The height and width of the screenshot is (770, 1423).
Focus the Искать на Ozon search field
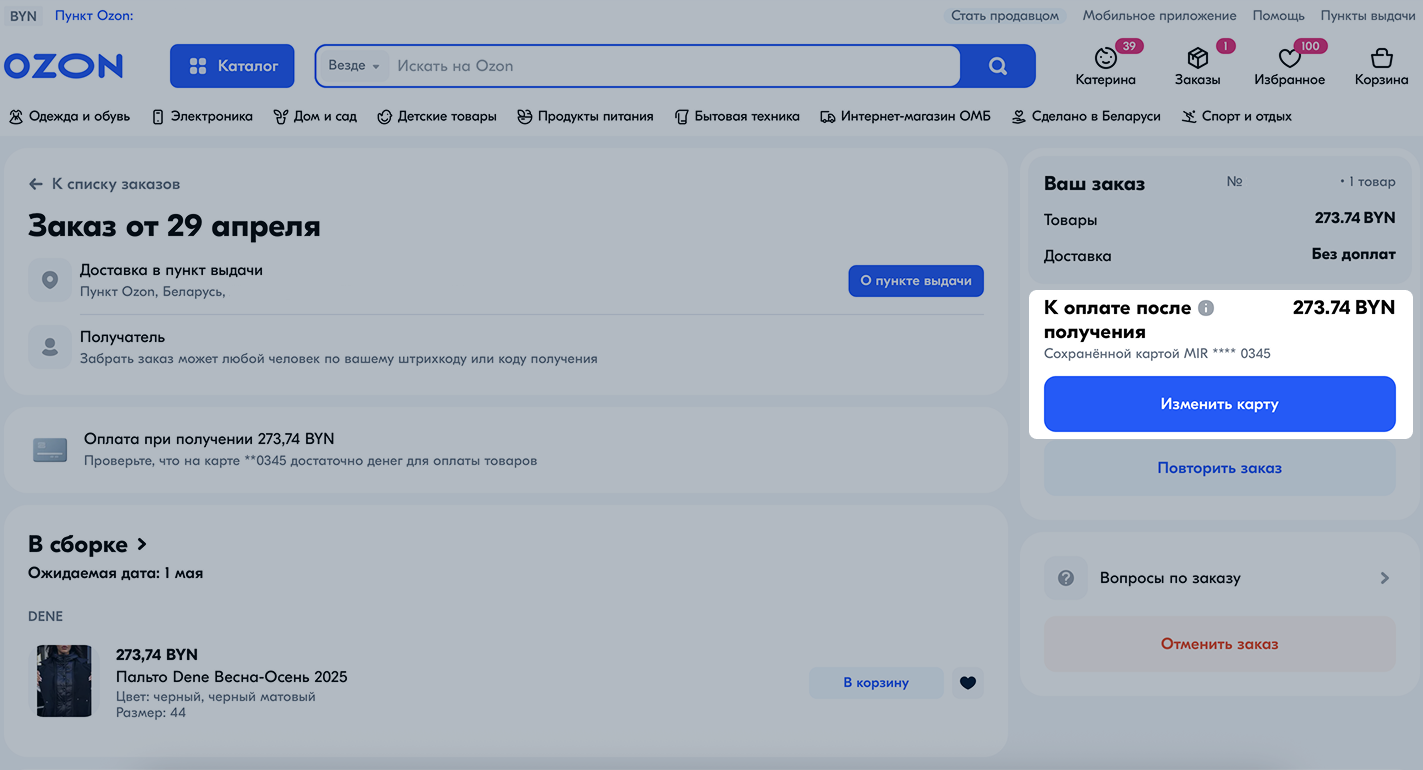coord(675,66)
